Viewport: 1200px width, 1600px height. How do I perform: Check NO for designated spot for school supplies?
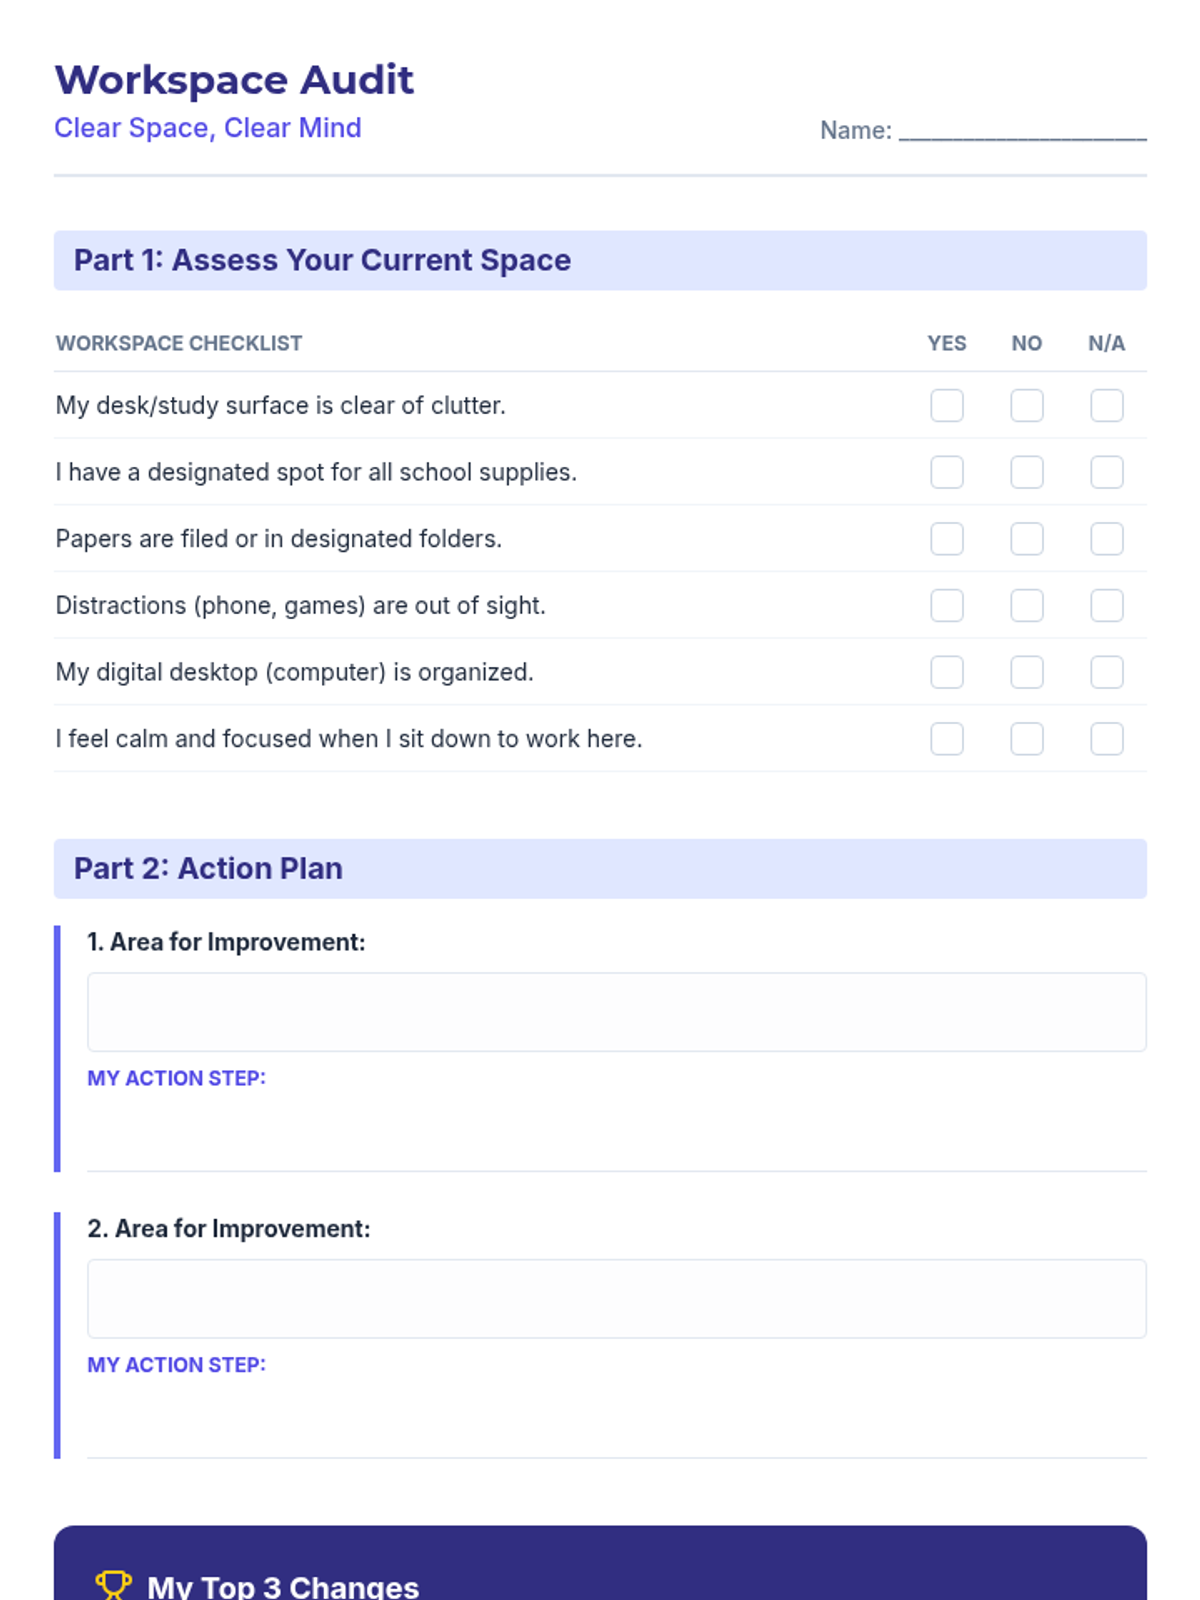pos(1027,472)
